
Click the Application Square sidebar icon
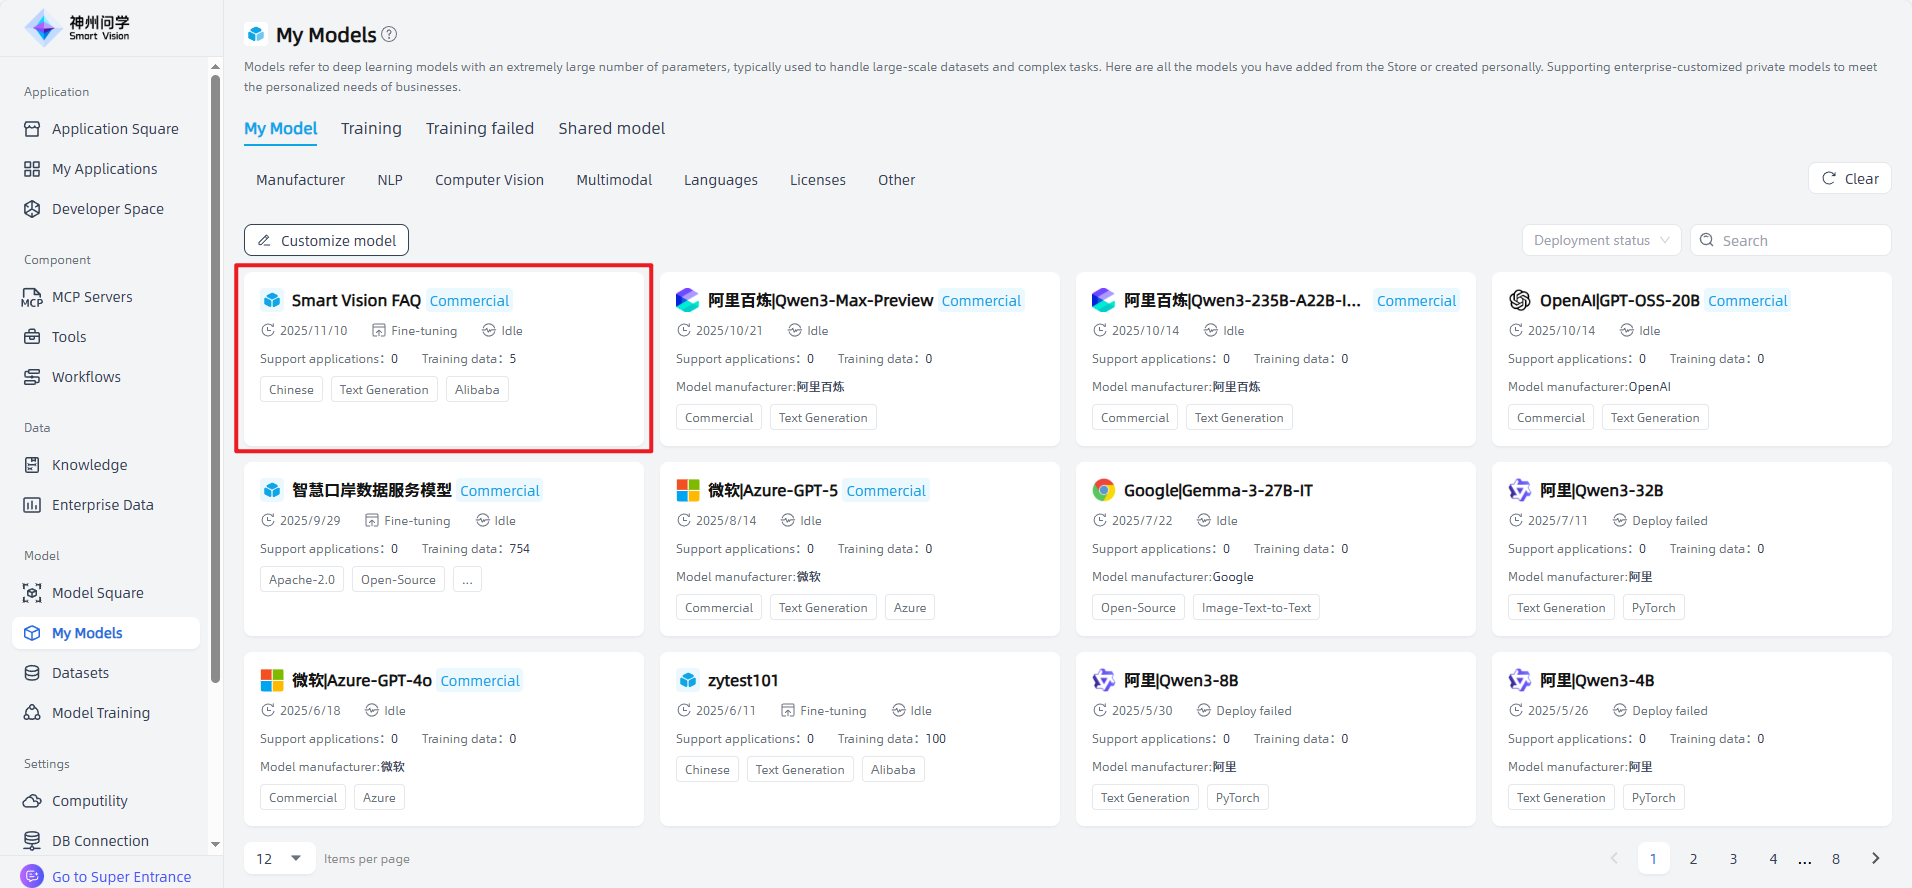pyautogui.click(x=32, y=129)
